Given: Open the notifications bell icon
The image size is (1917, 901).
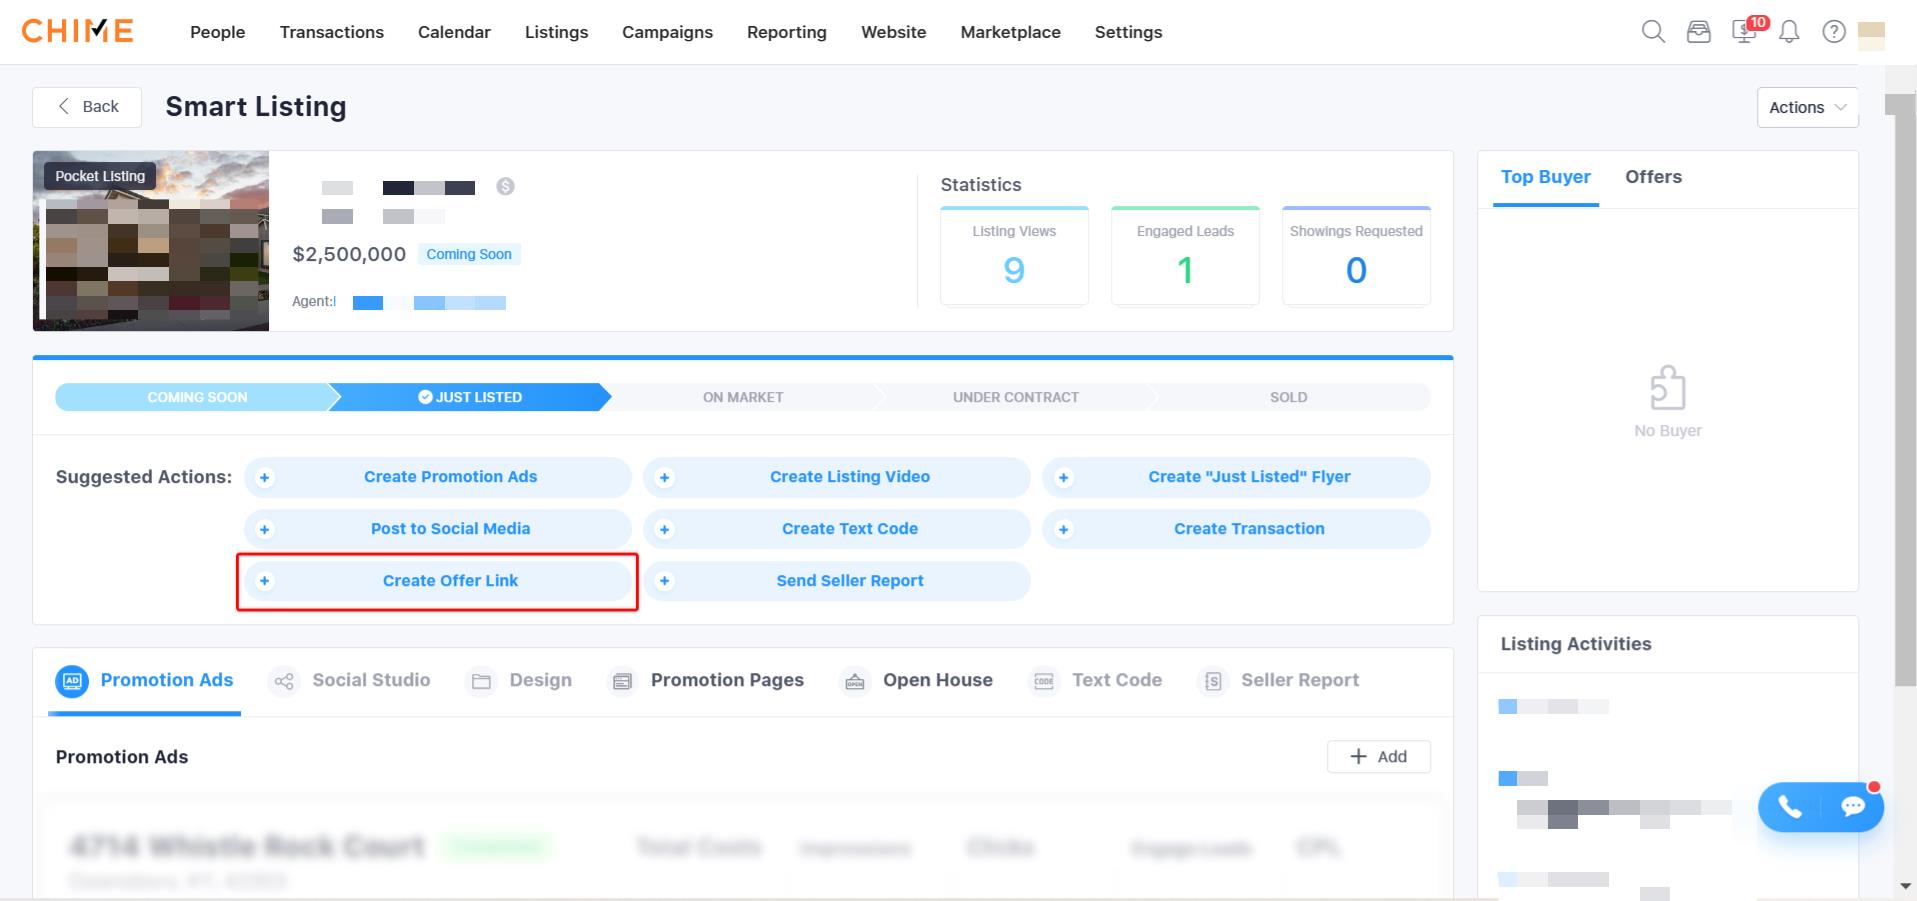Looking at the screenshot, I should (x=1789, y=32).
